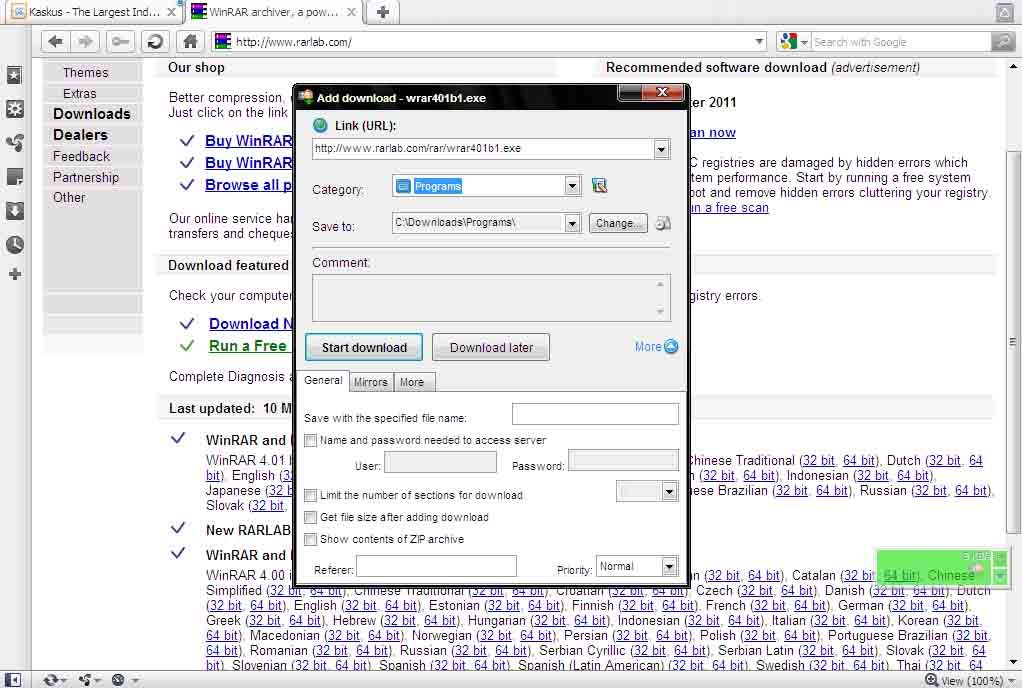This screenshot has width=1022, height=688.
Task: Open the Priority dropdown set to Normal
Action: [x=669, y=567]
